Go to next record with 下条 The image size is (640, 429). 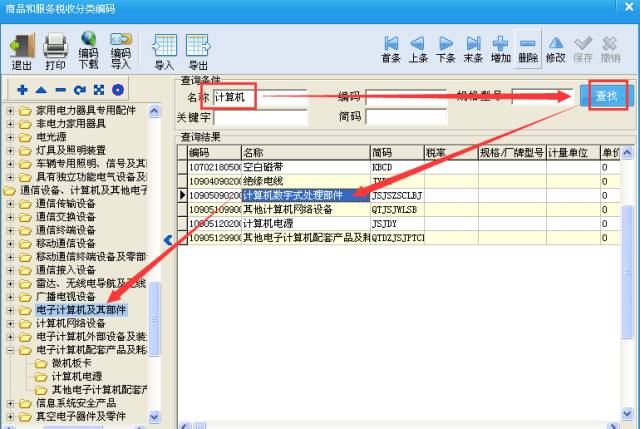point(446,50)
